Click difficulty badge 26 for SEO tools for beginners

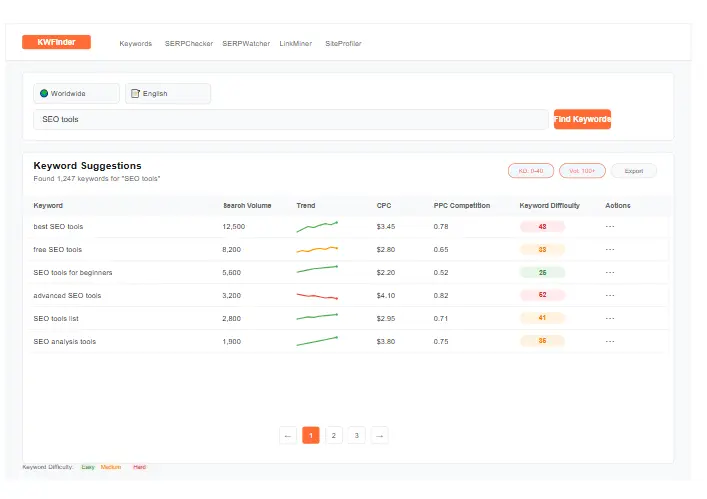coord(542,272)
